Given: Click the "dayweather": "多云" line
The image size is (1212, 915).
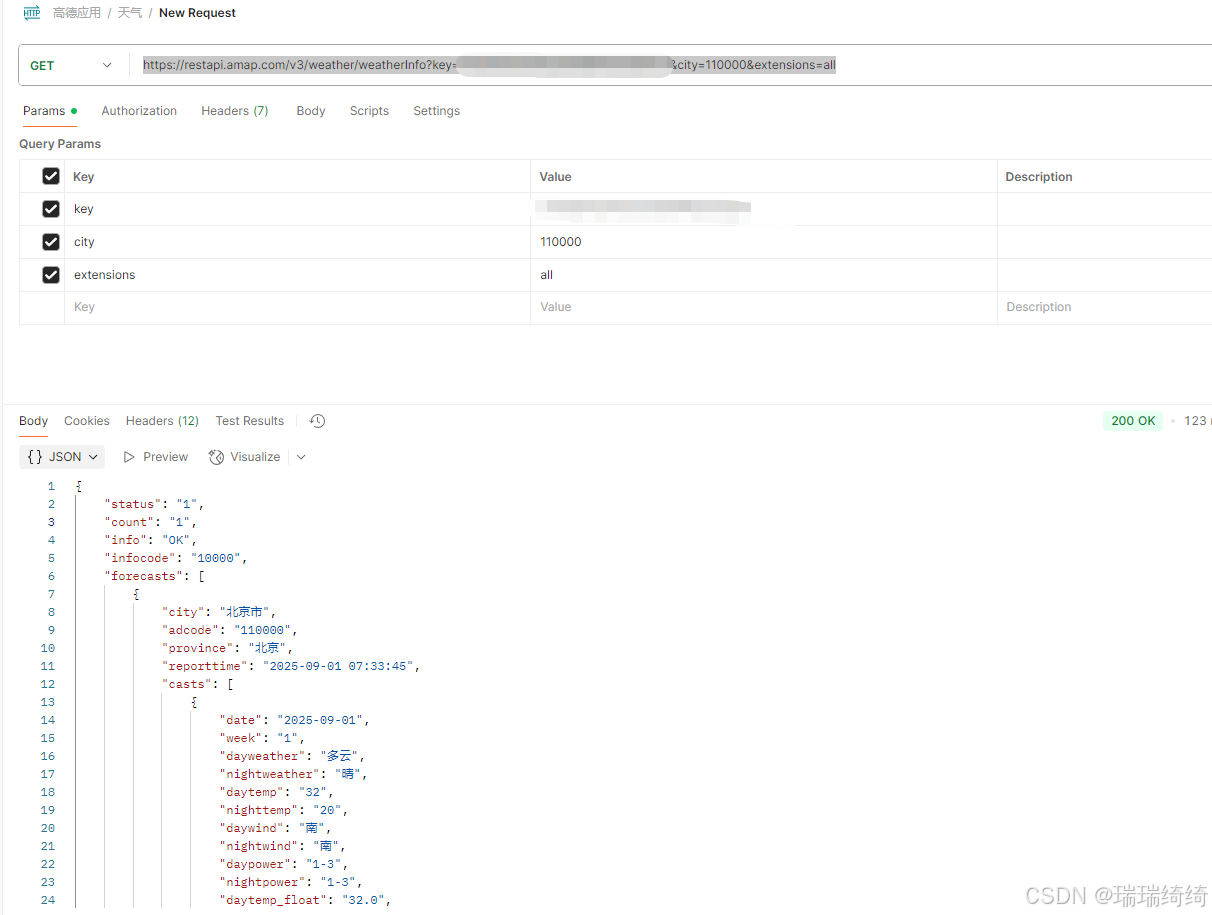Looking at the screenshot, I should pos(292,756).
